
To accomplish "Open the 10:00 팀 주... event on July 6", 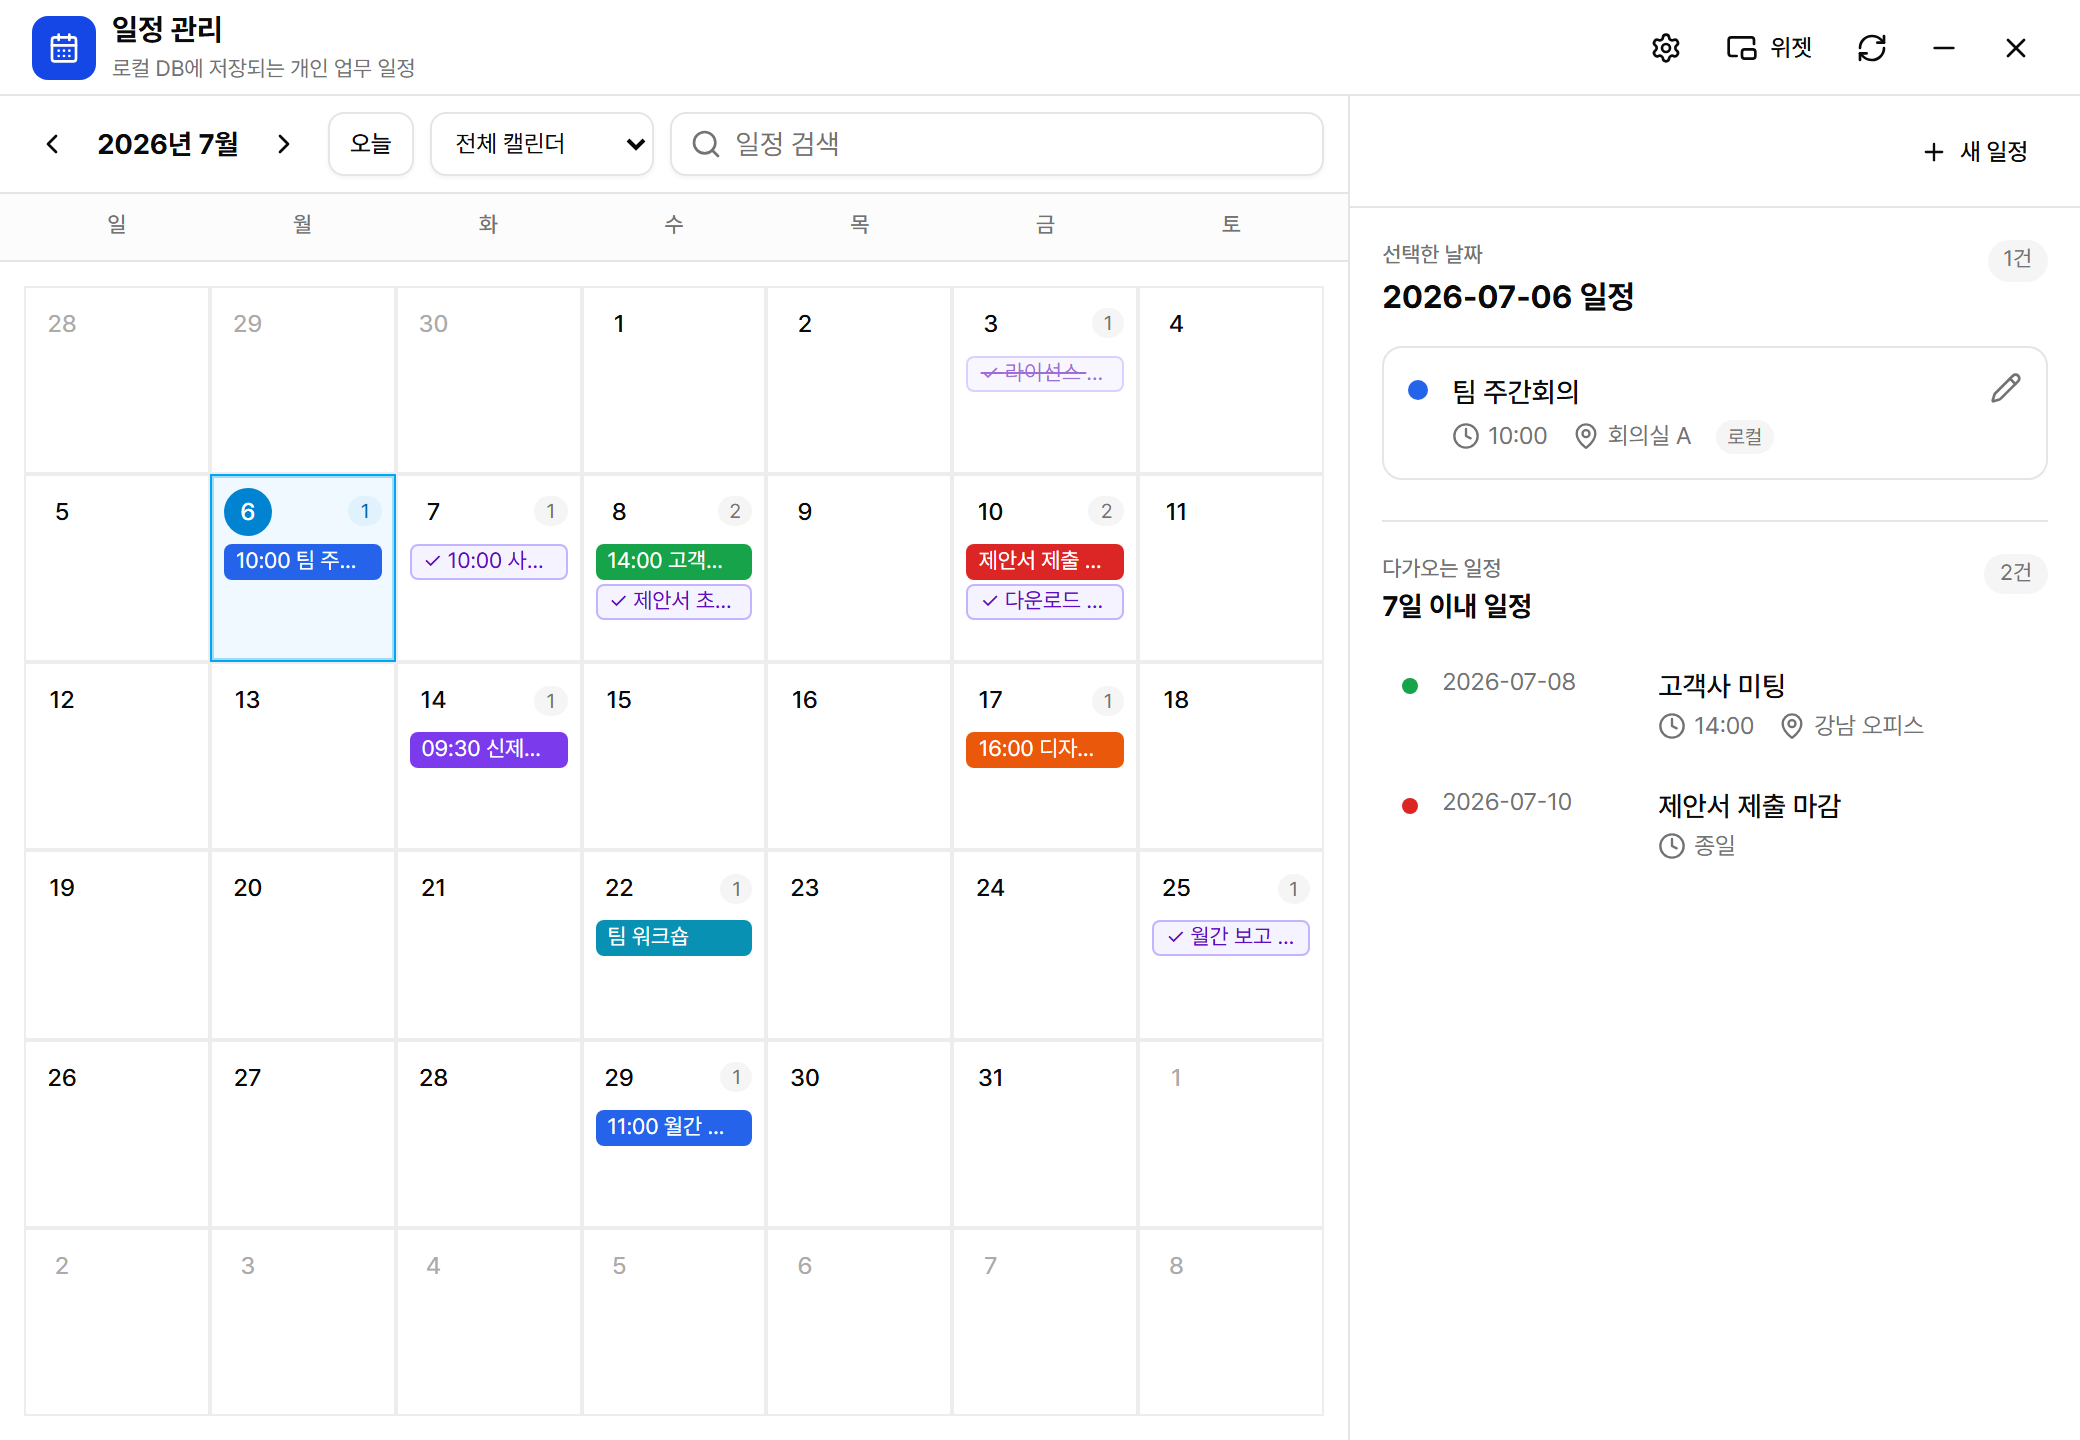I will [x=303, y=561].
